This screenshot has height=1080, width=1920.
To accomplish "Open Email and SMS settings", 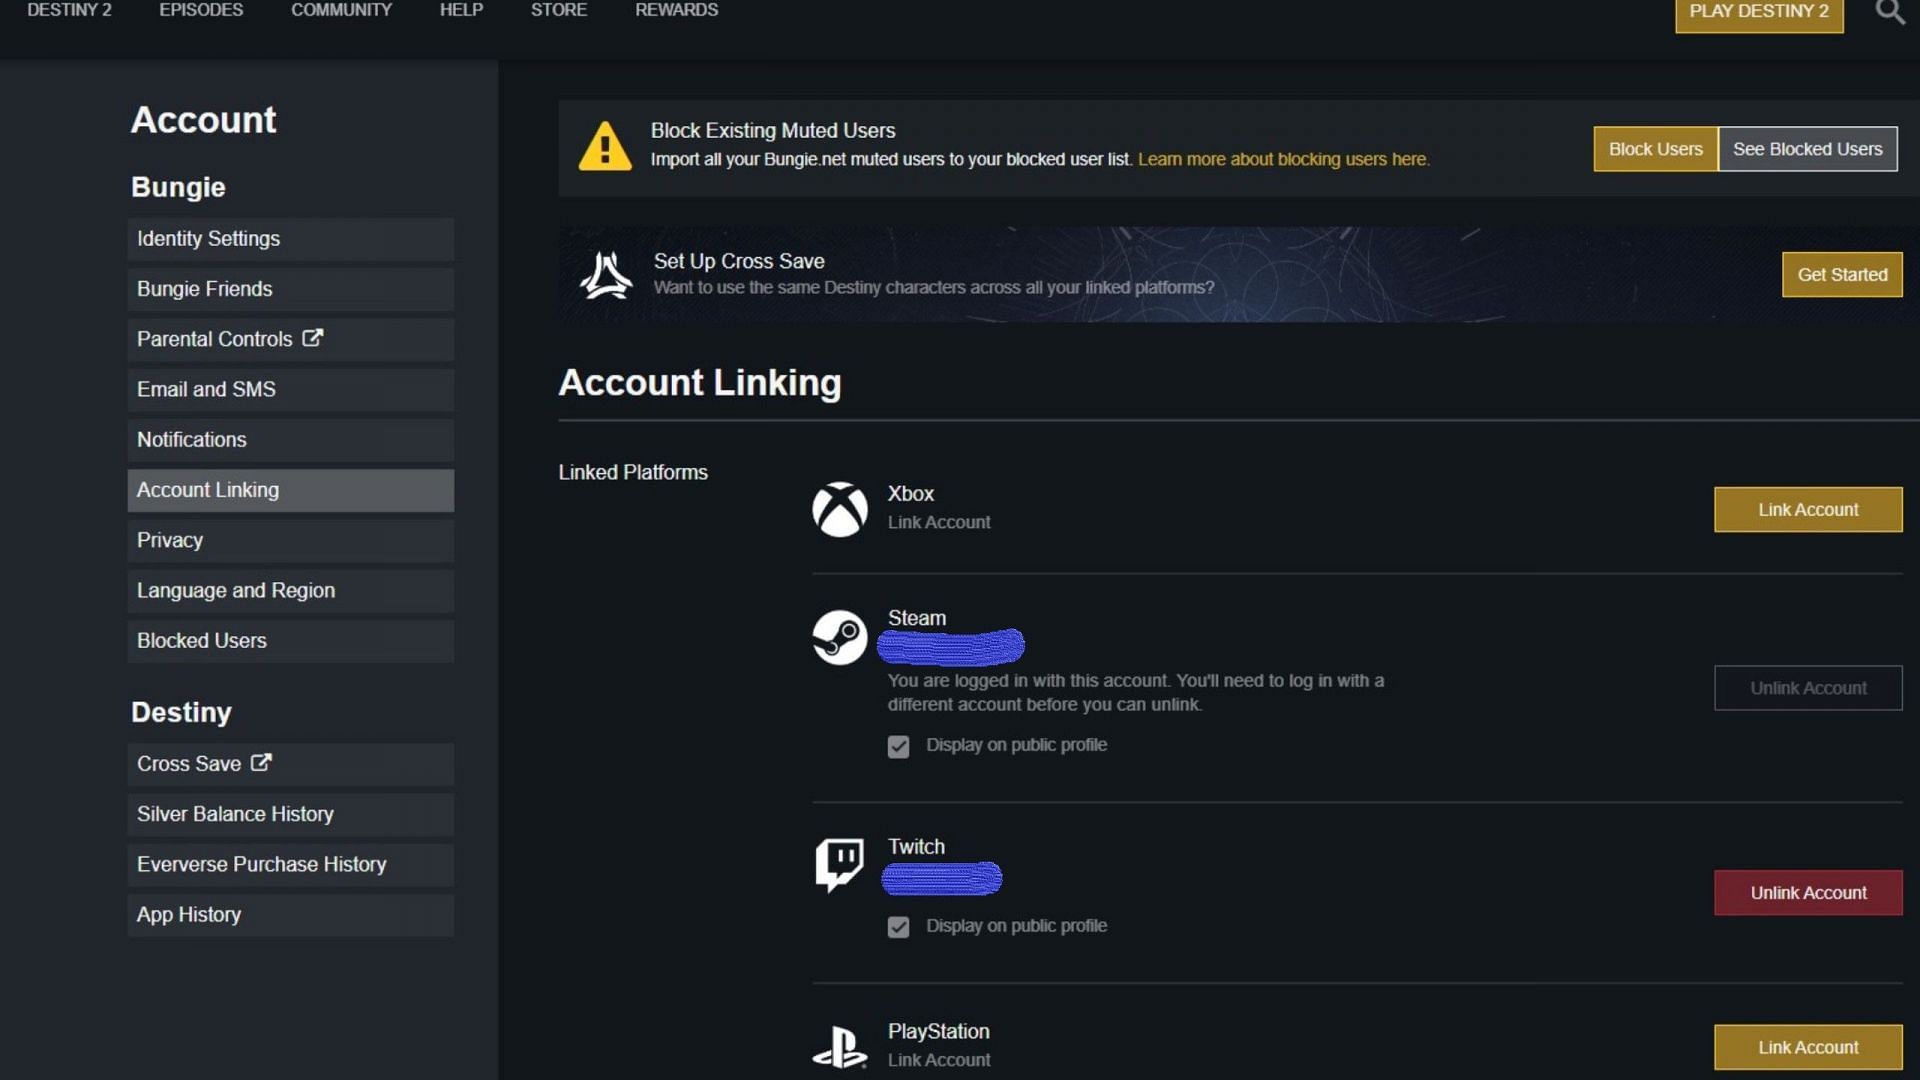I will pyautogui.click(x=291, y=389).
